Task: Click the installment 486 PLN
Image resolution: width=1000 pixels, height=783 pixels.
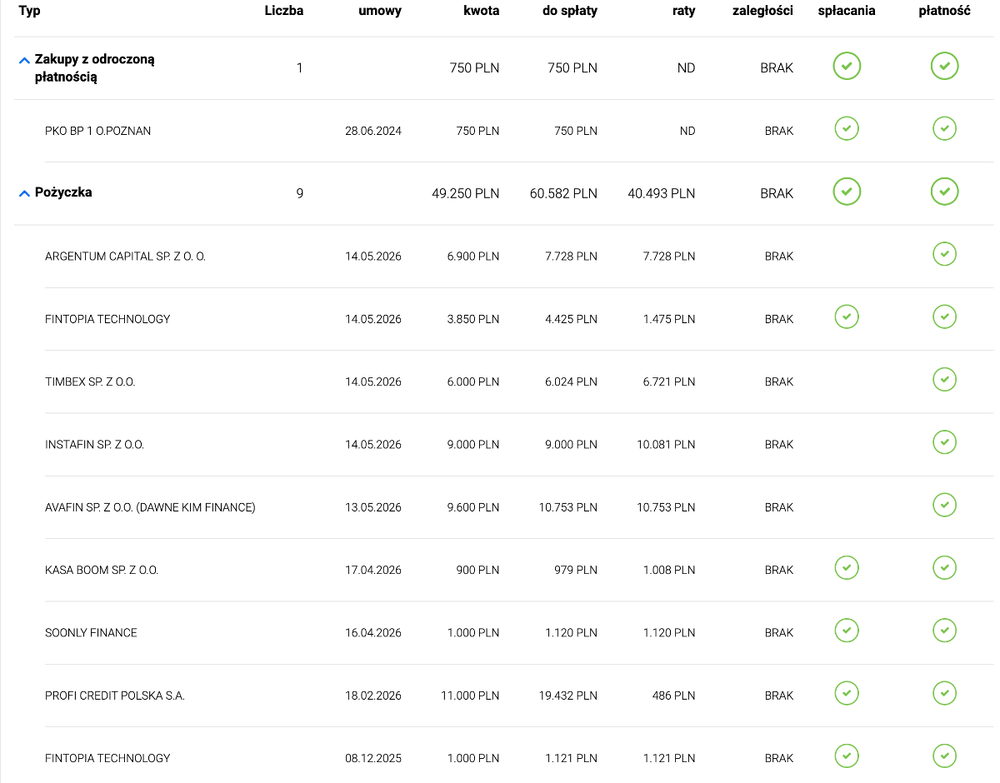Action: [x=673, y=696]
